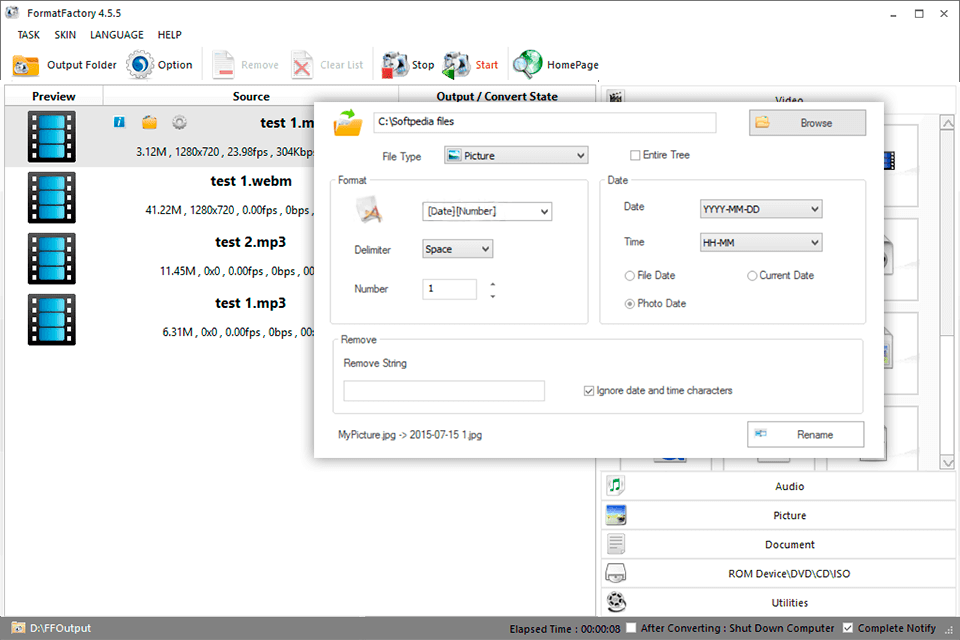Open the Output Folder toolbar icon
The width and height of the screenshot is (960, 640).
point(26,65)
